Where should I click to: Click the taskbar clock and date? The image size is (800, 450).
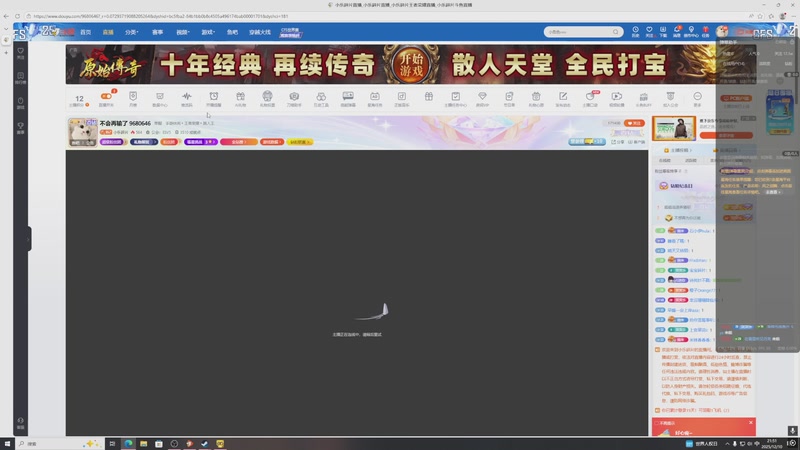point(772,443)
